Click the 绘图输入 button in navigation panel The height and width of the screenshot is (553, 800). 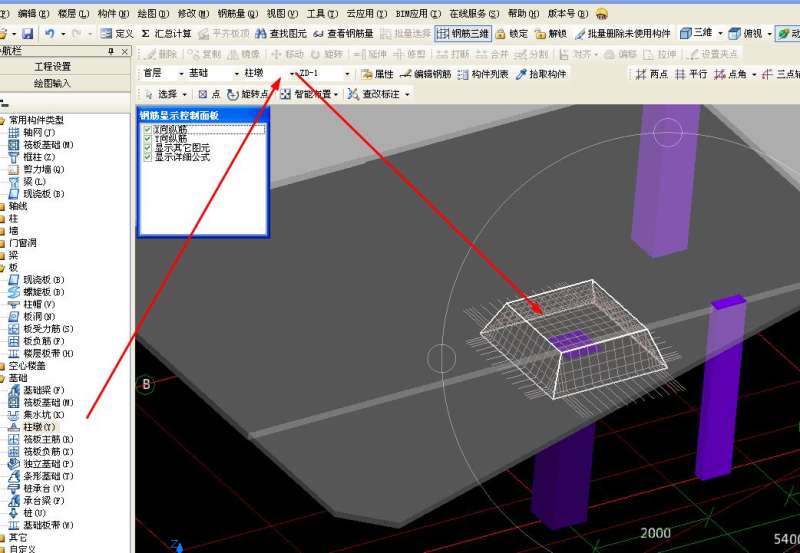[x=52, y=83]
